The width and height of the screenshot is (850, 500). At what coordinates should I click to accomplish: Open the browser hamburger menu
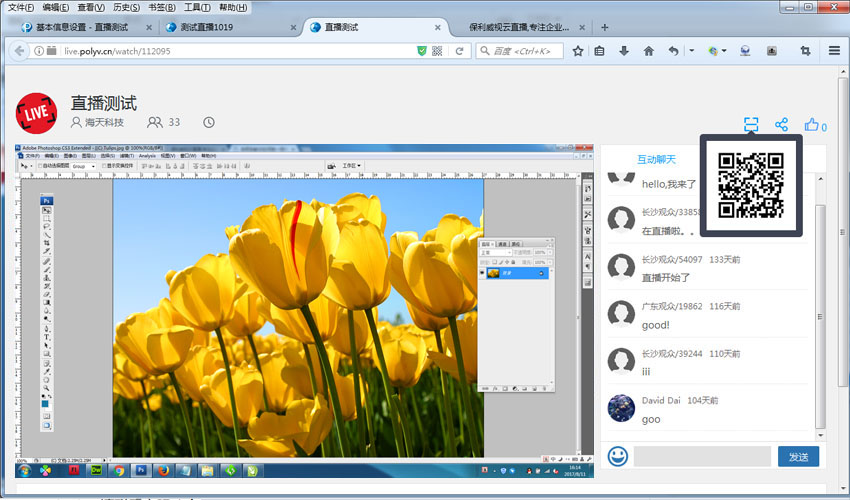point(834,51)
